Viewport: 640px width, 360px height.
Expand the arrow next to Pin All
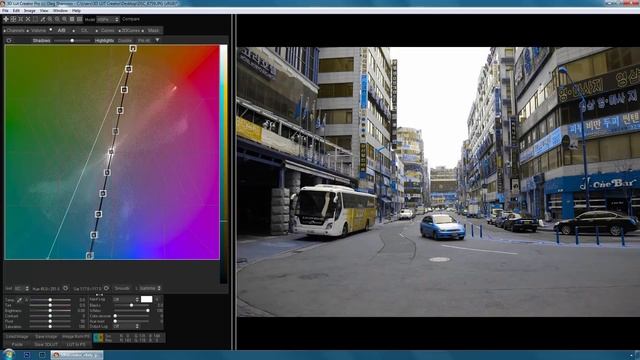point(157,40)
